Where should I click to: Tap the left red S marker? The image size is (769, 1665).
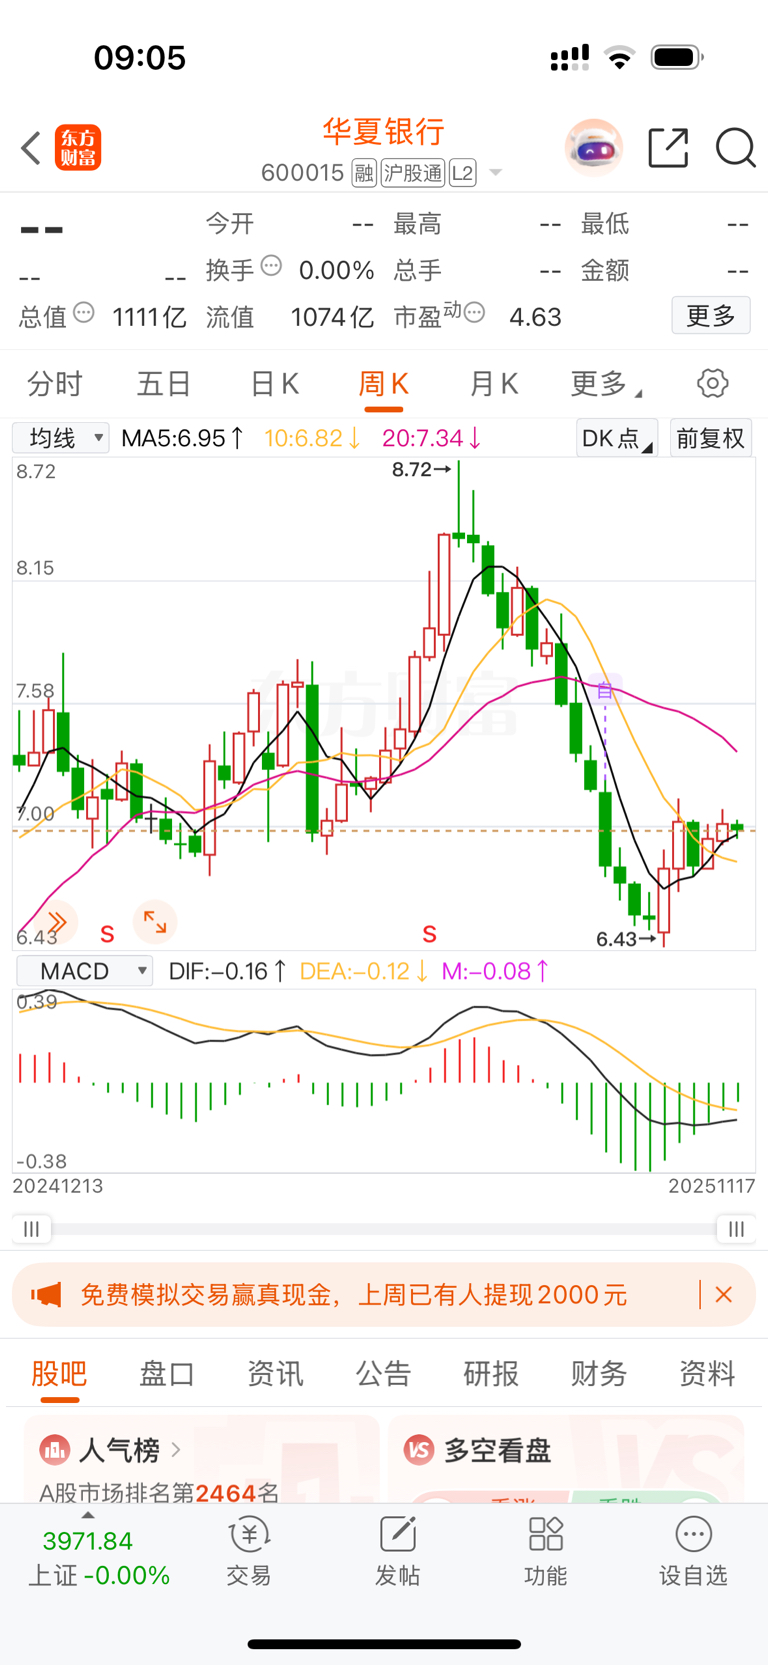coord(107,935)
